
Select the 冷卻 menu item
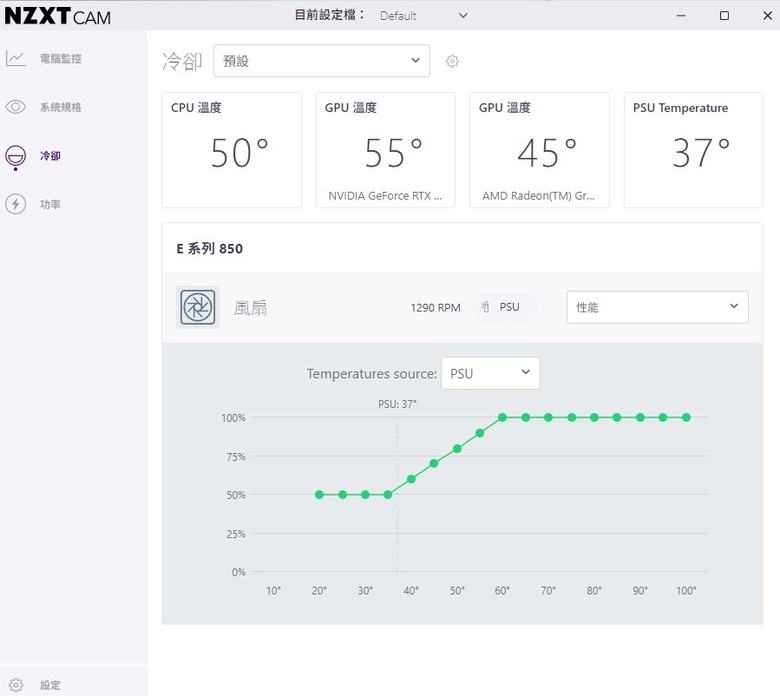[50, 156]
